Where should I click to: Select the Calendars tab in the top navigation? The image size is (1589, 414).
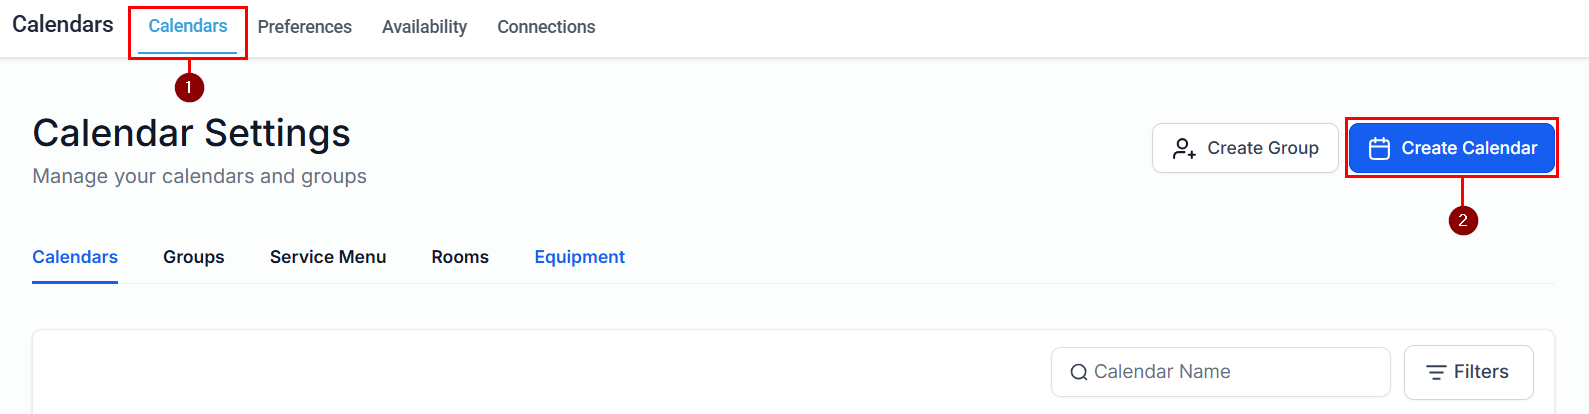coord(188,27)
